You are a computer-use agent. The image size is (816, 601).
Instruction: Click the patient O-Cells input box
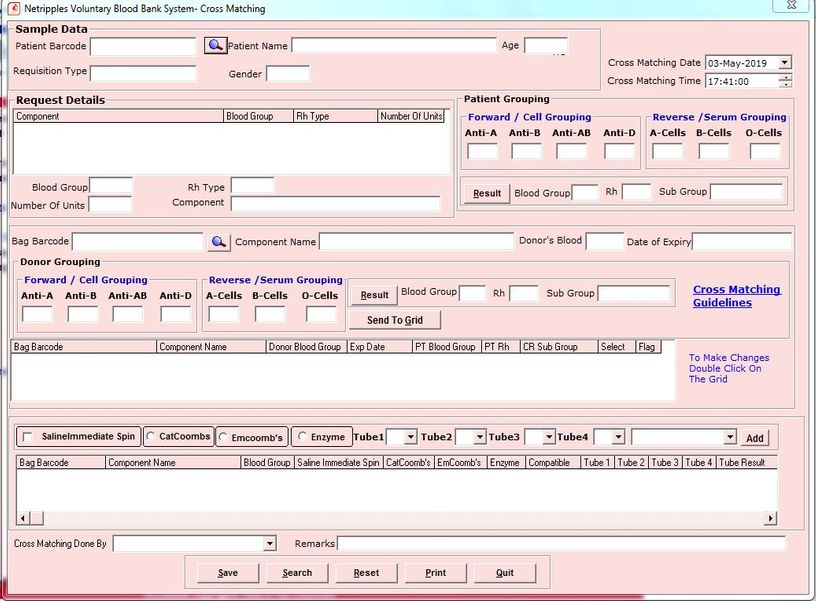click(x=764, y=151)
